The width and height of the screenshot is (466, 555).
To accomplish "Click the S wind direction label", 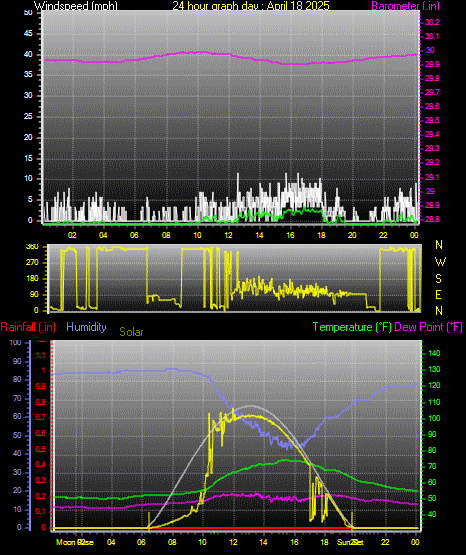I will pos(438,279).
